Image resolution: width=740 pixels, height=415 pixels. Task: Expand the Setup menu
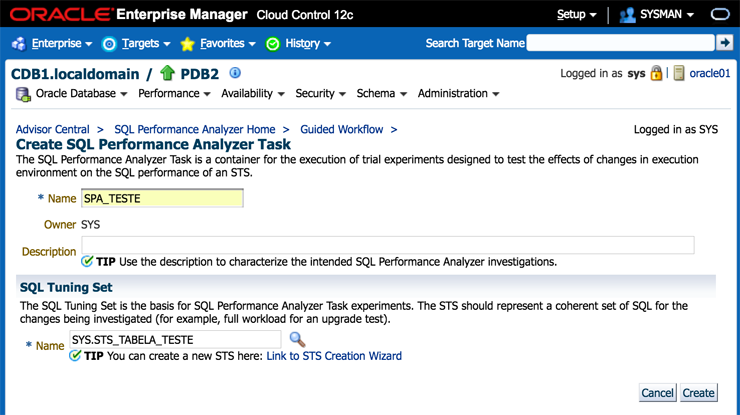coord(576,15)
